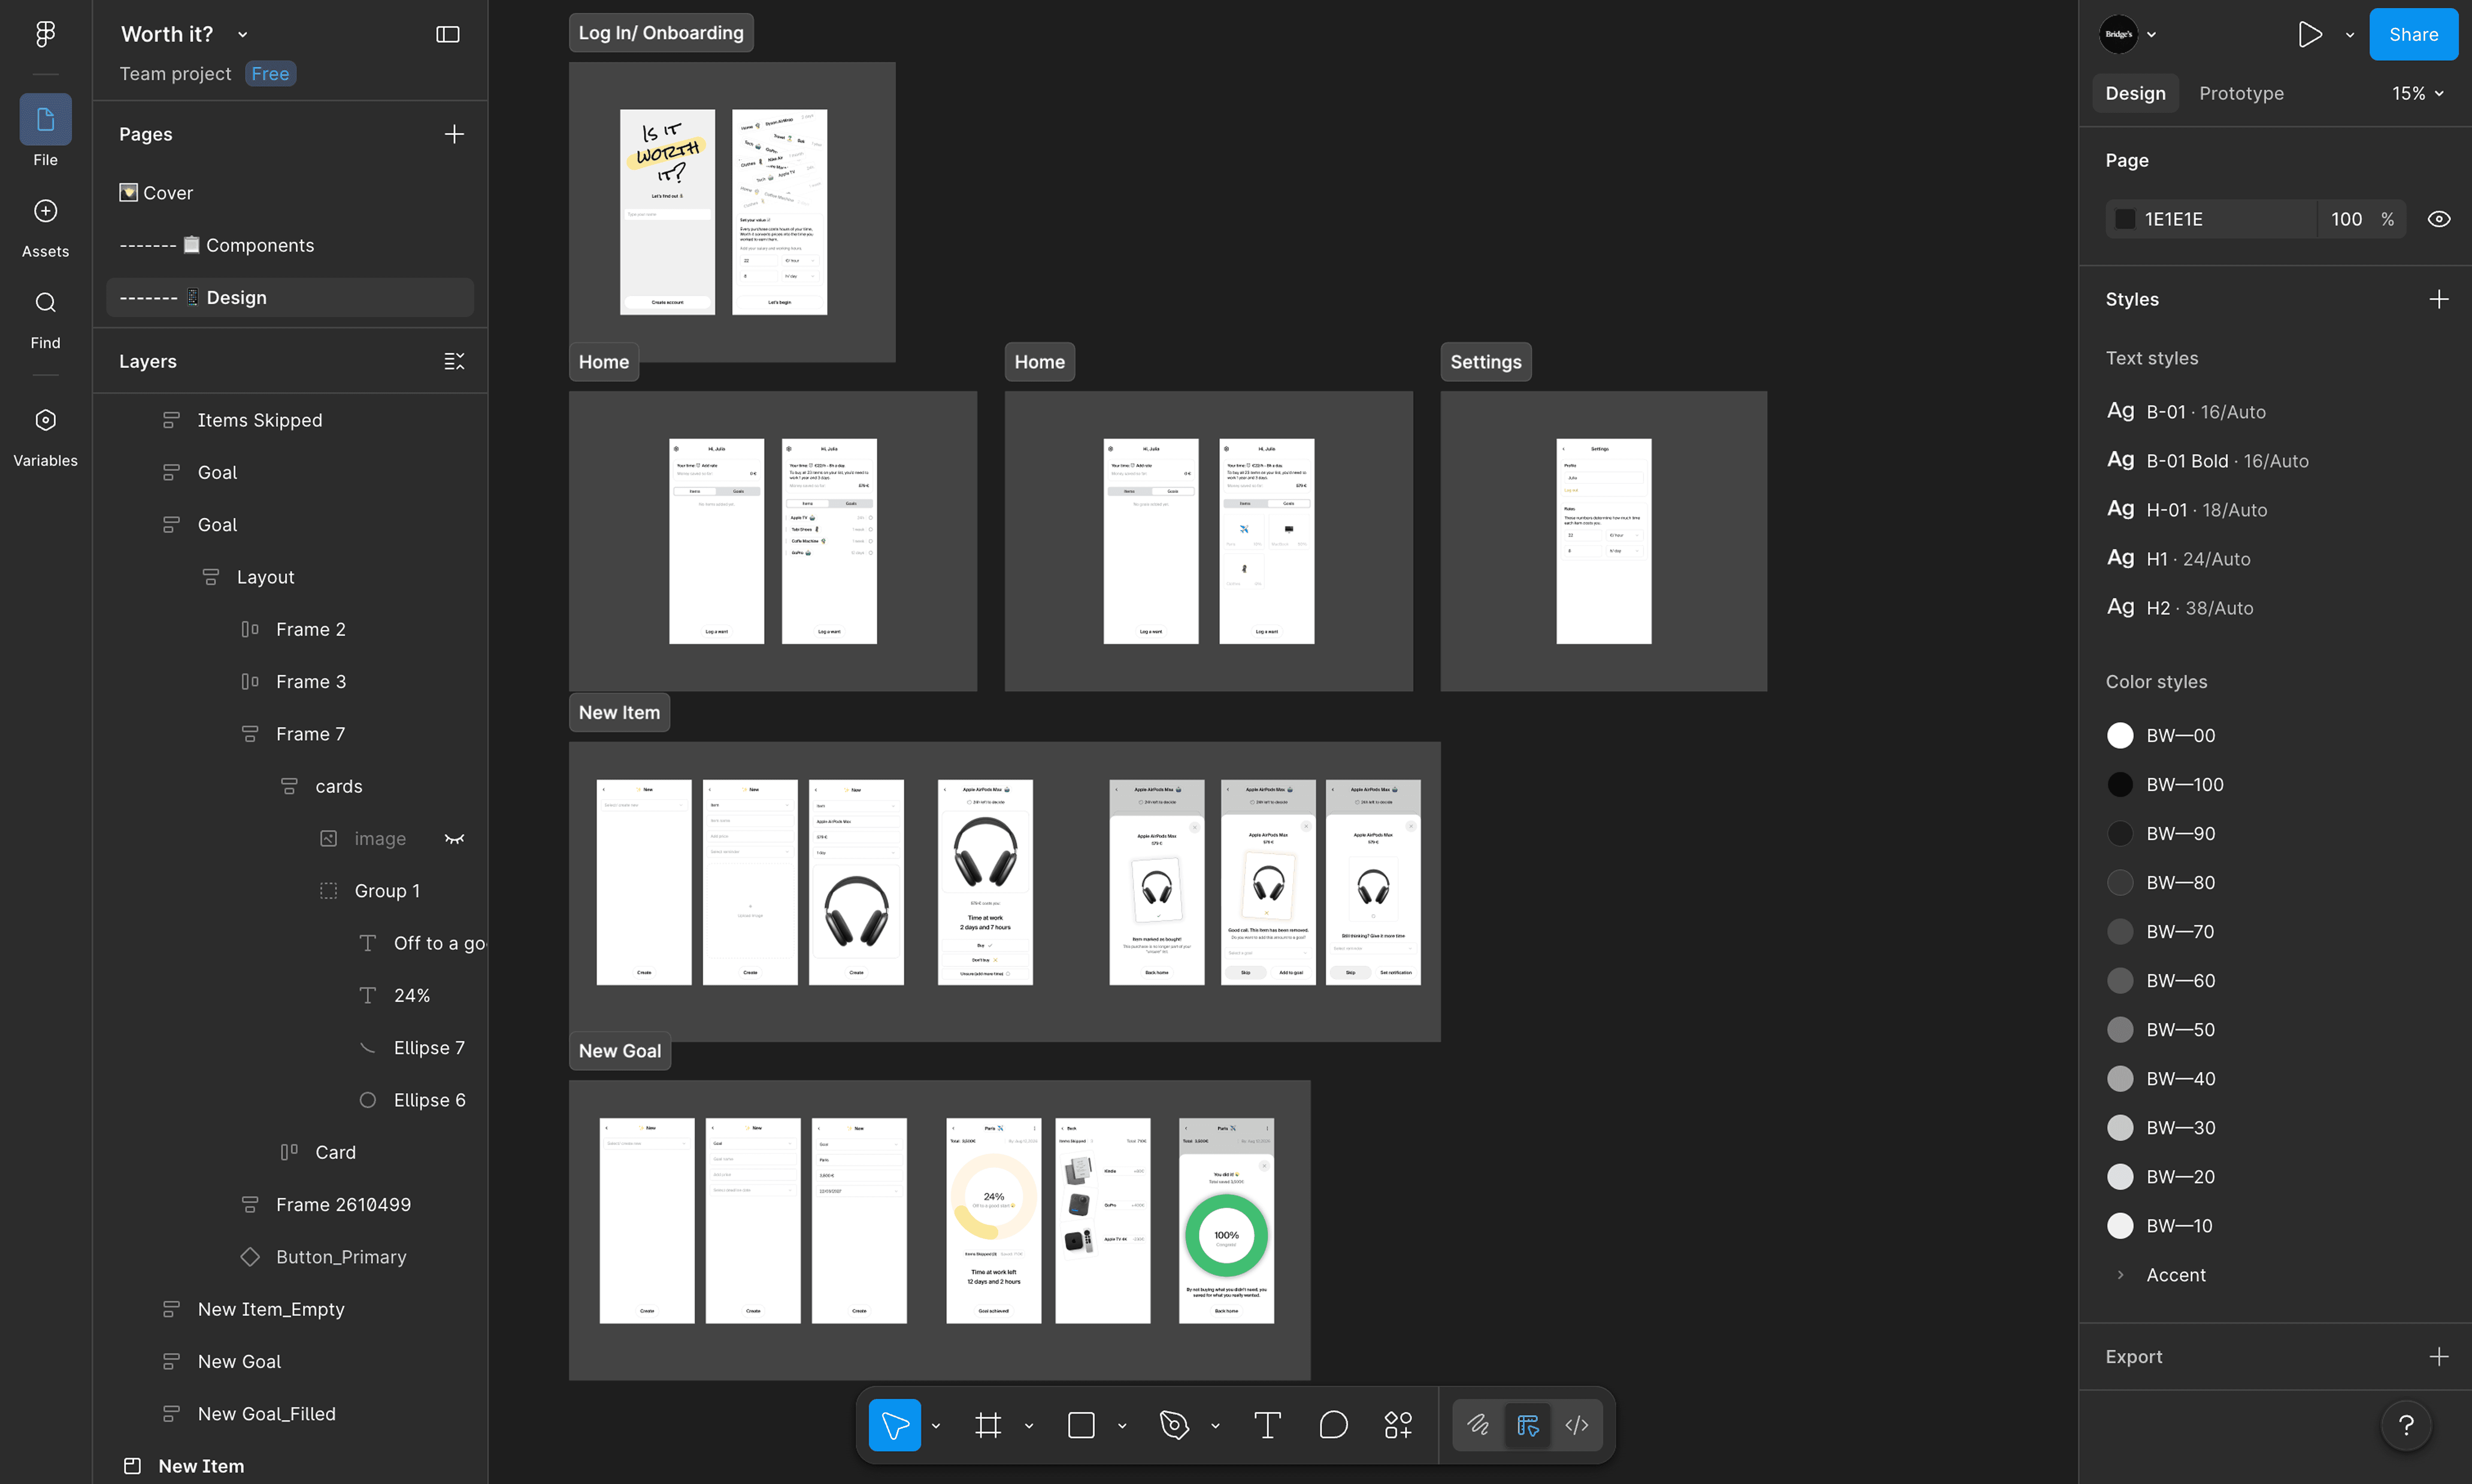Screen dimensions: 2472x1484
Task: Toggle page background visibility eye
Action: (2438, 219)
